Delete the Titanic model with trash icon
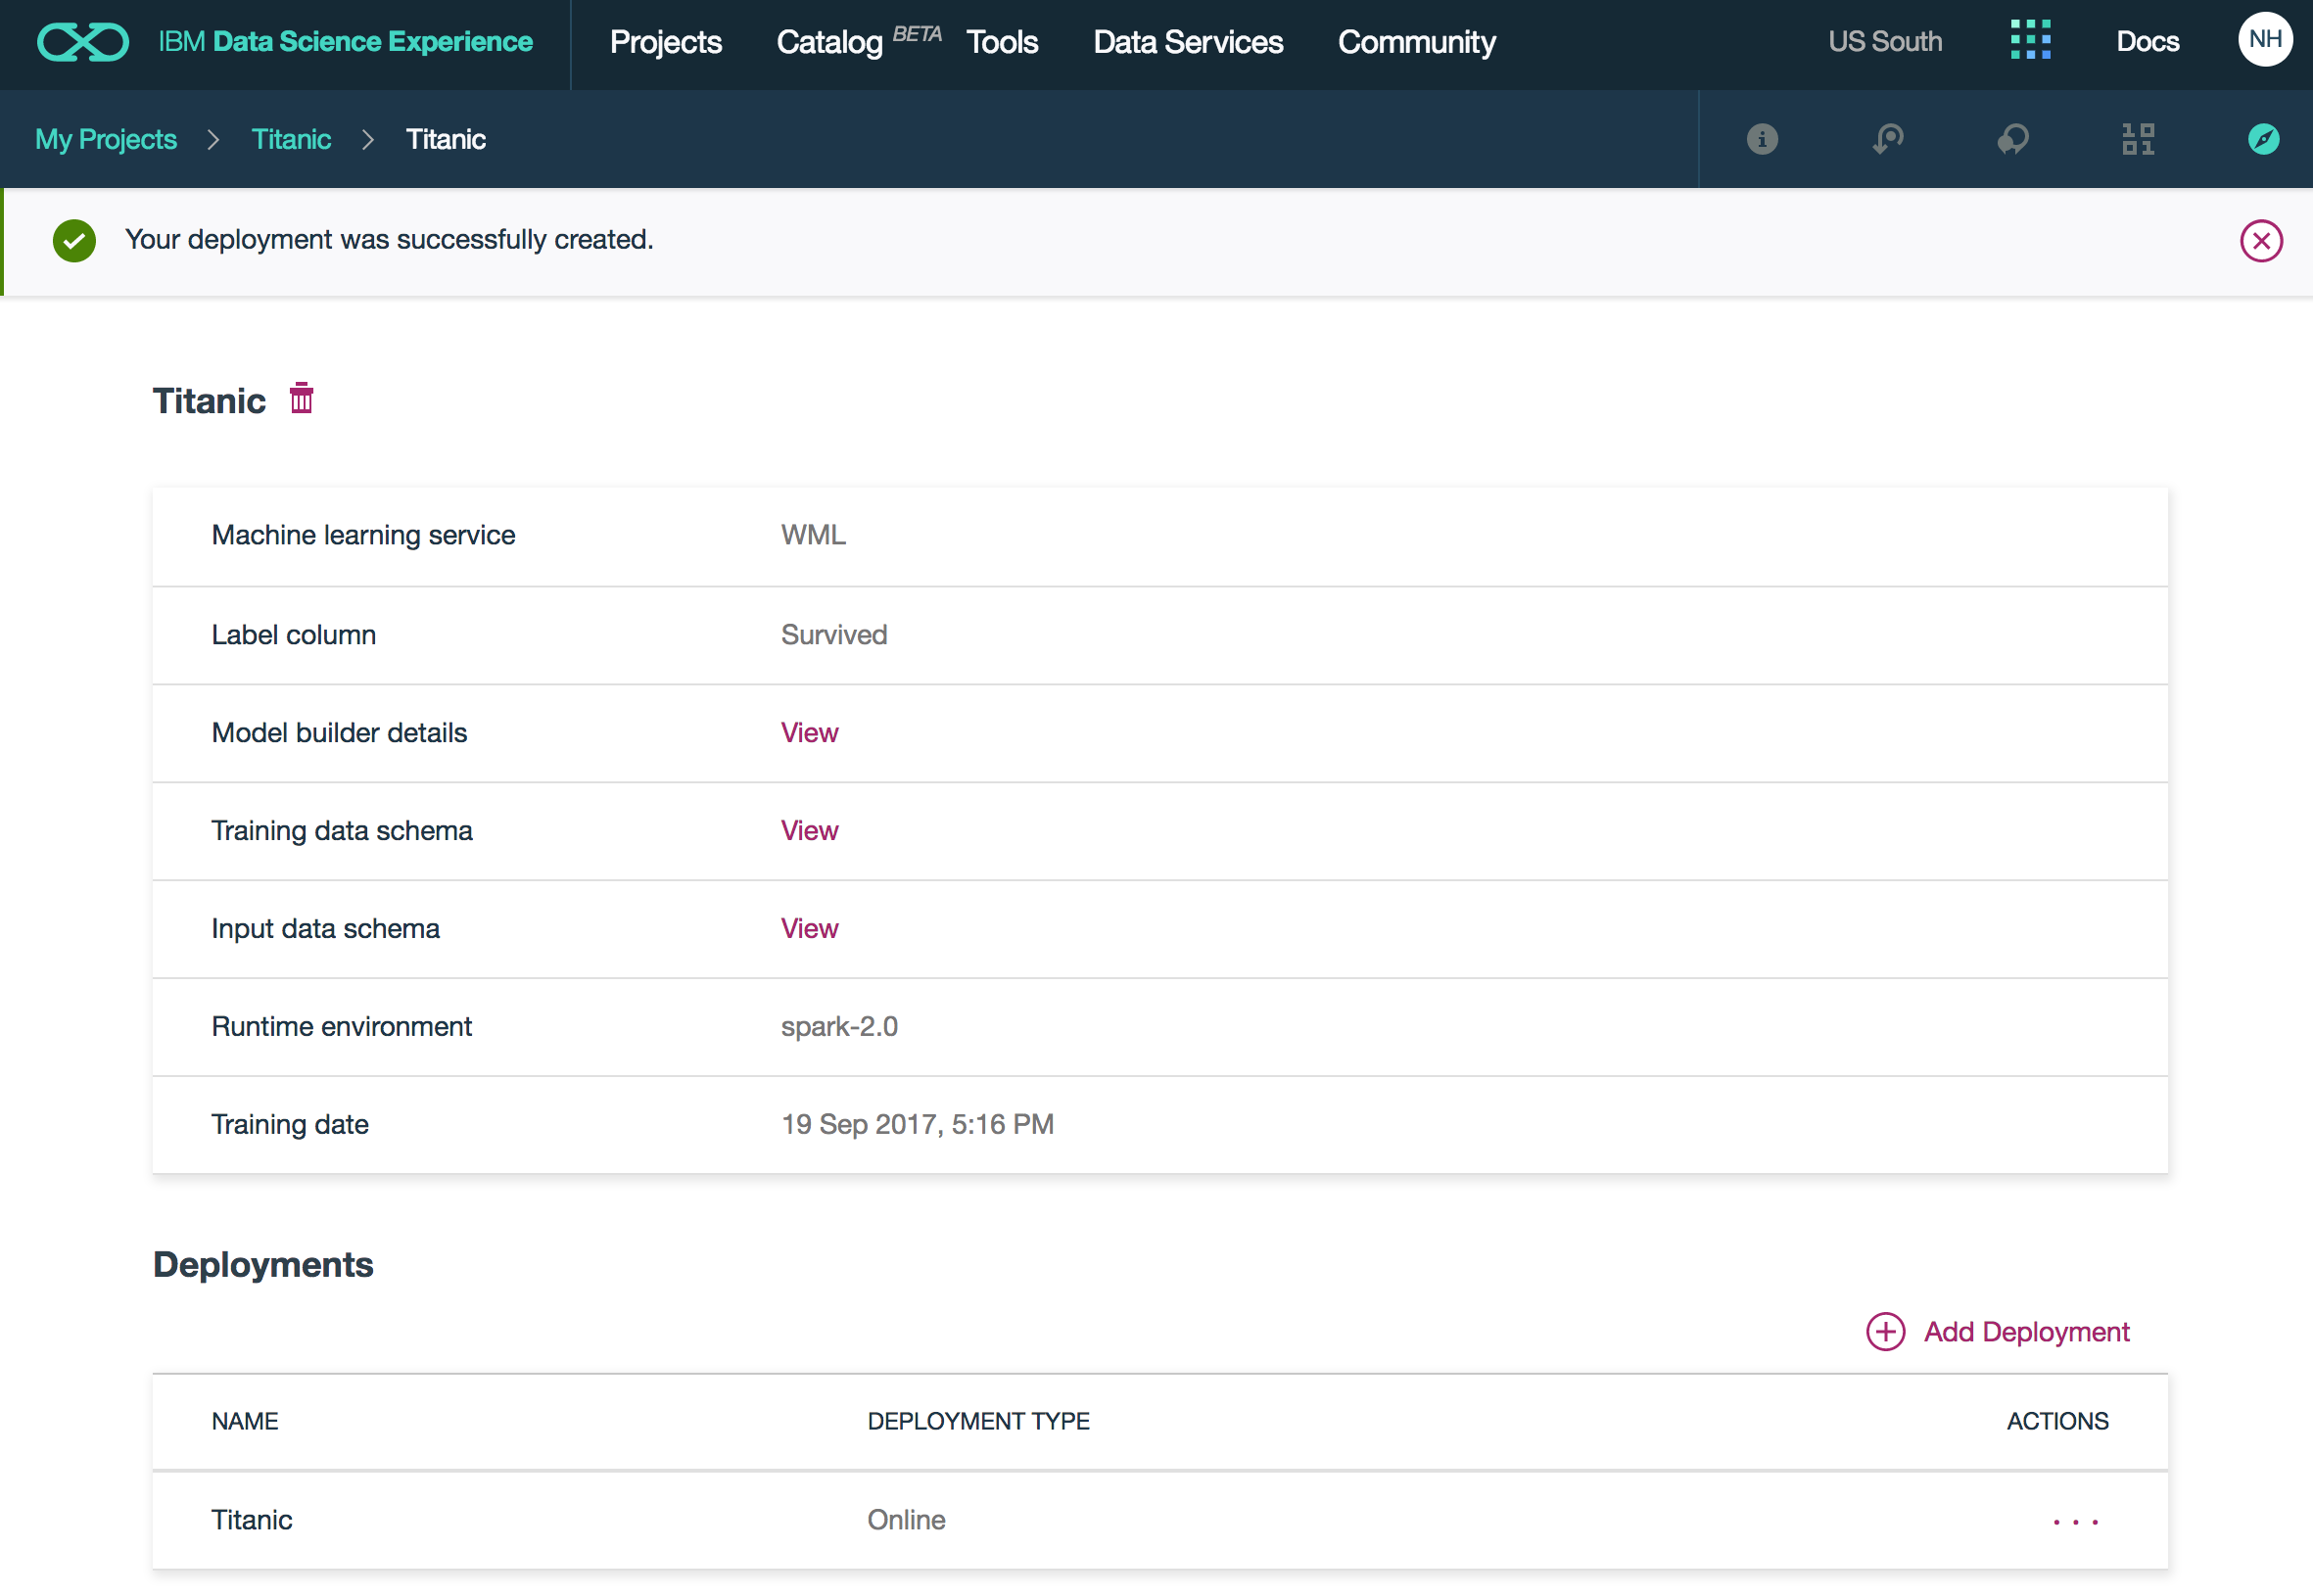This screenshot has height=1596, width=2313. pyautogui.click(x=301, y=398)
